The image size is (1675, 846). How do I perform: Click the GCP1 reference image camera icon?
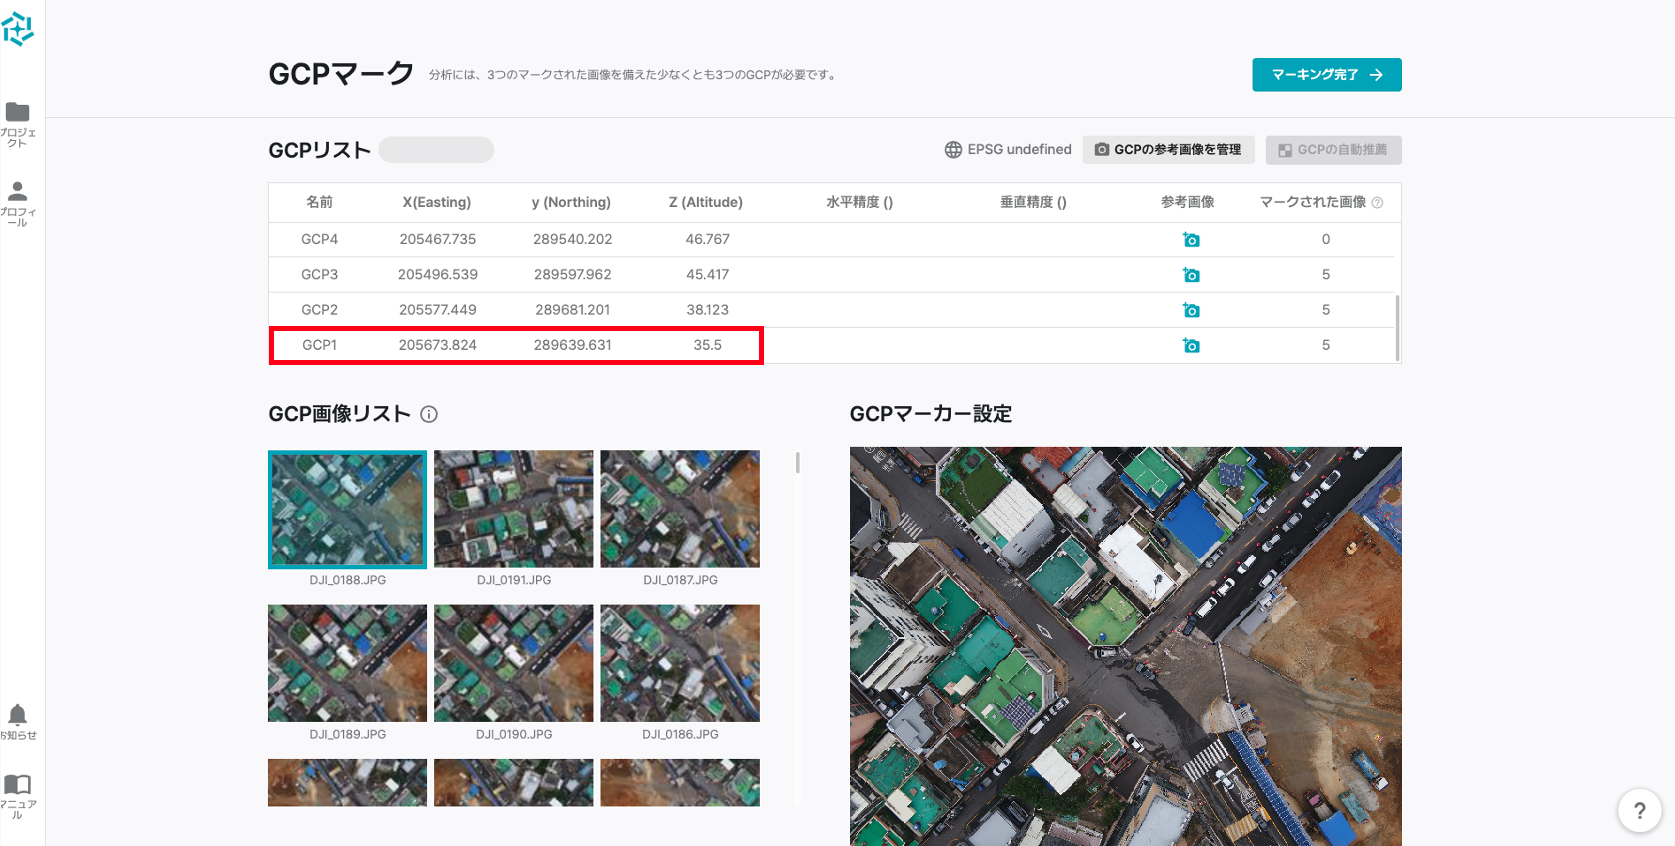[x=1190, y=346]
